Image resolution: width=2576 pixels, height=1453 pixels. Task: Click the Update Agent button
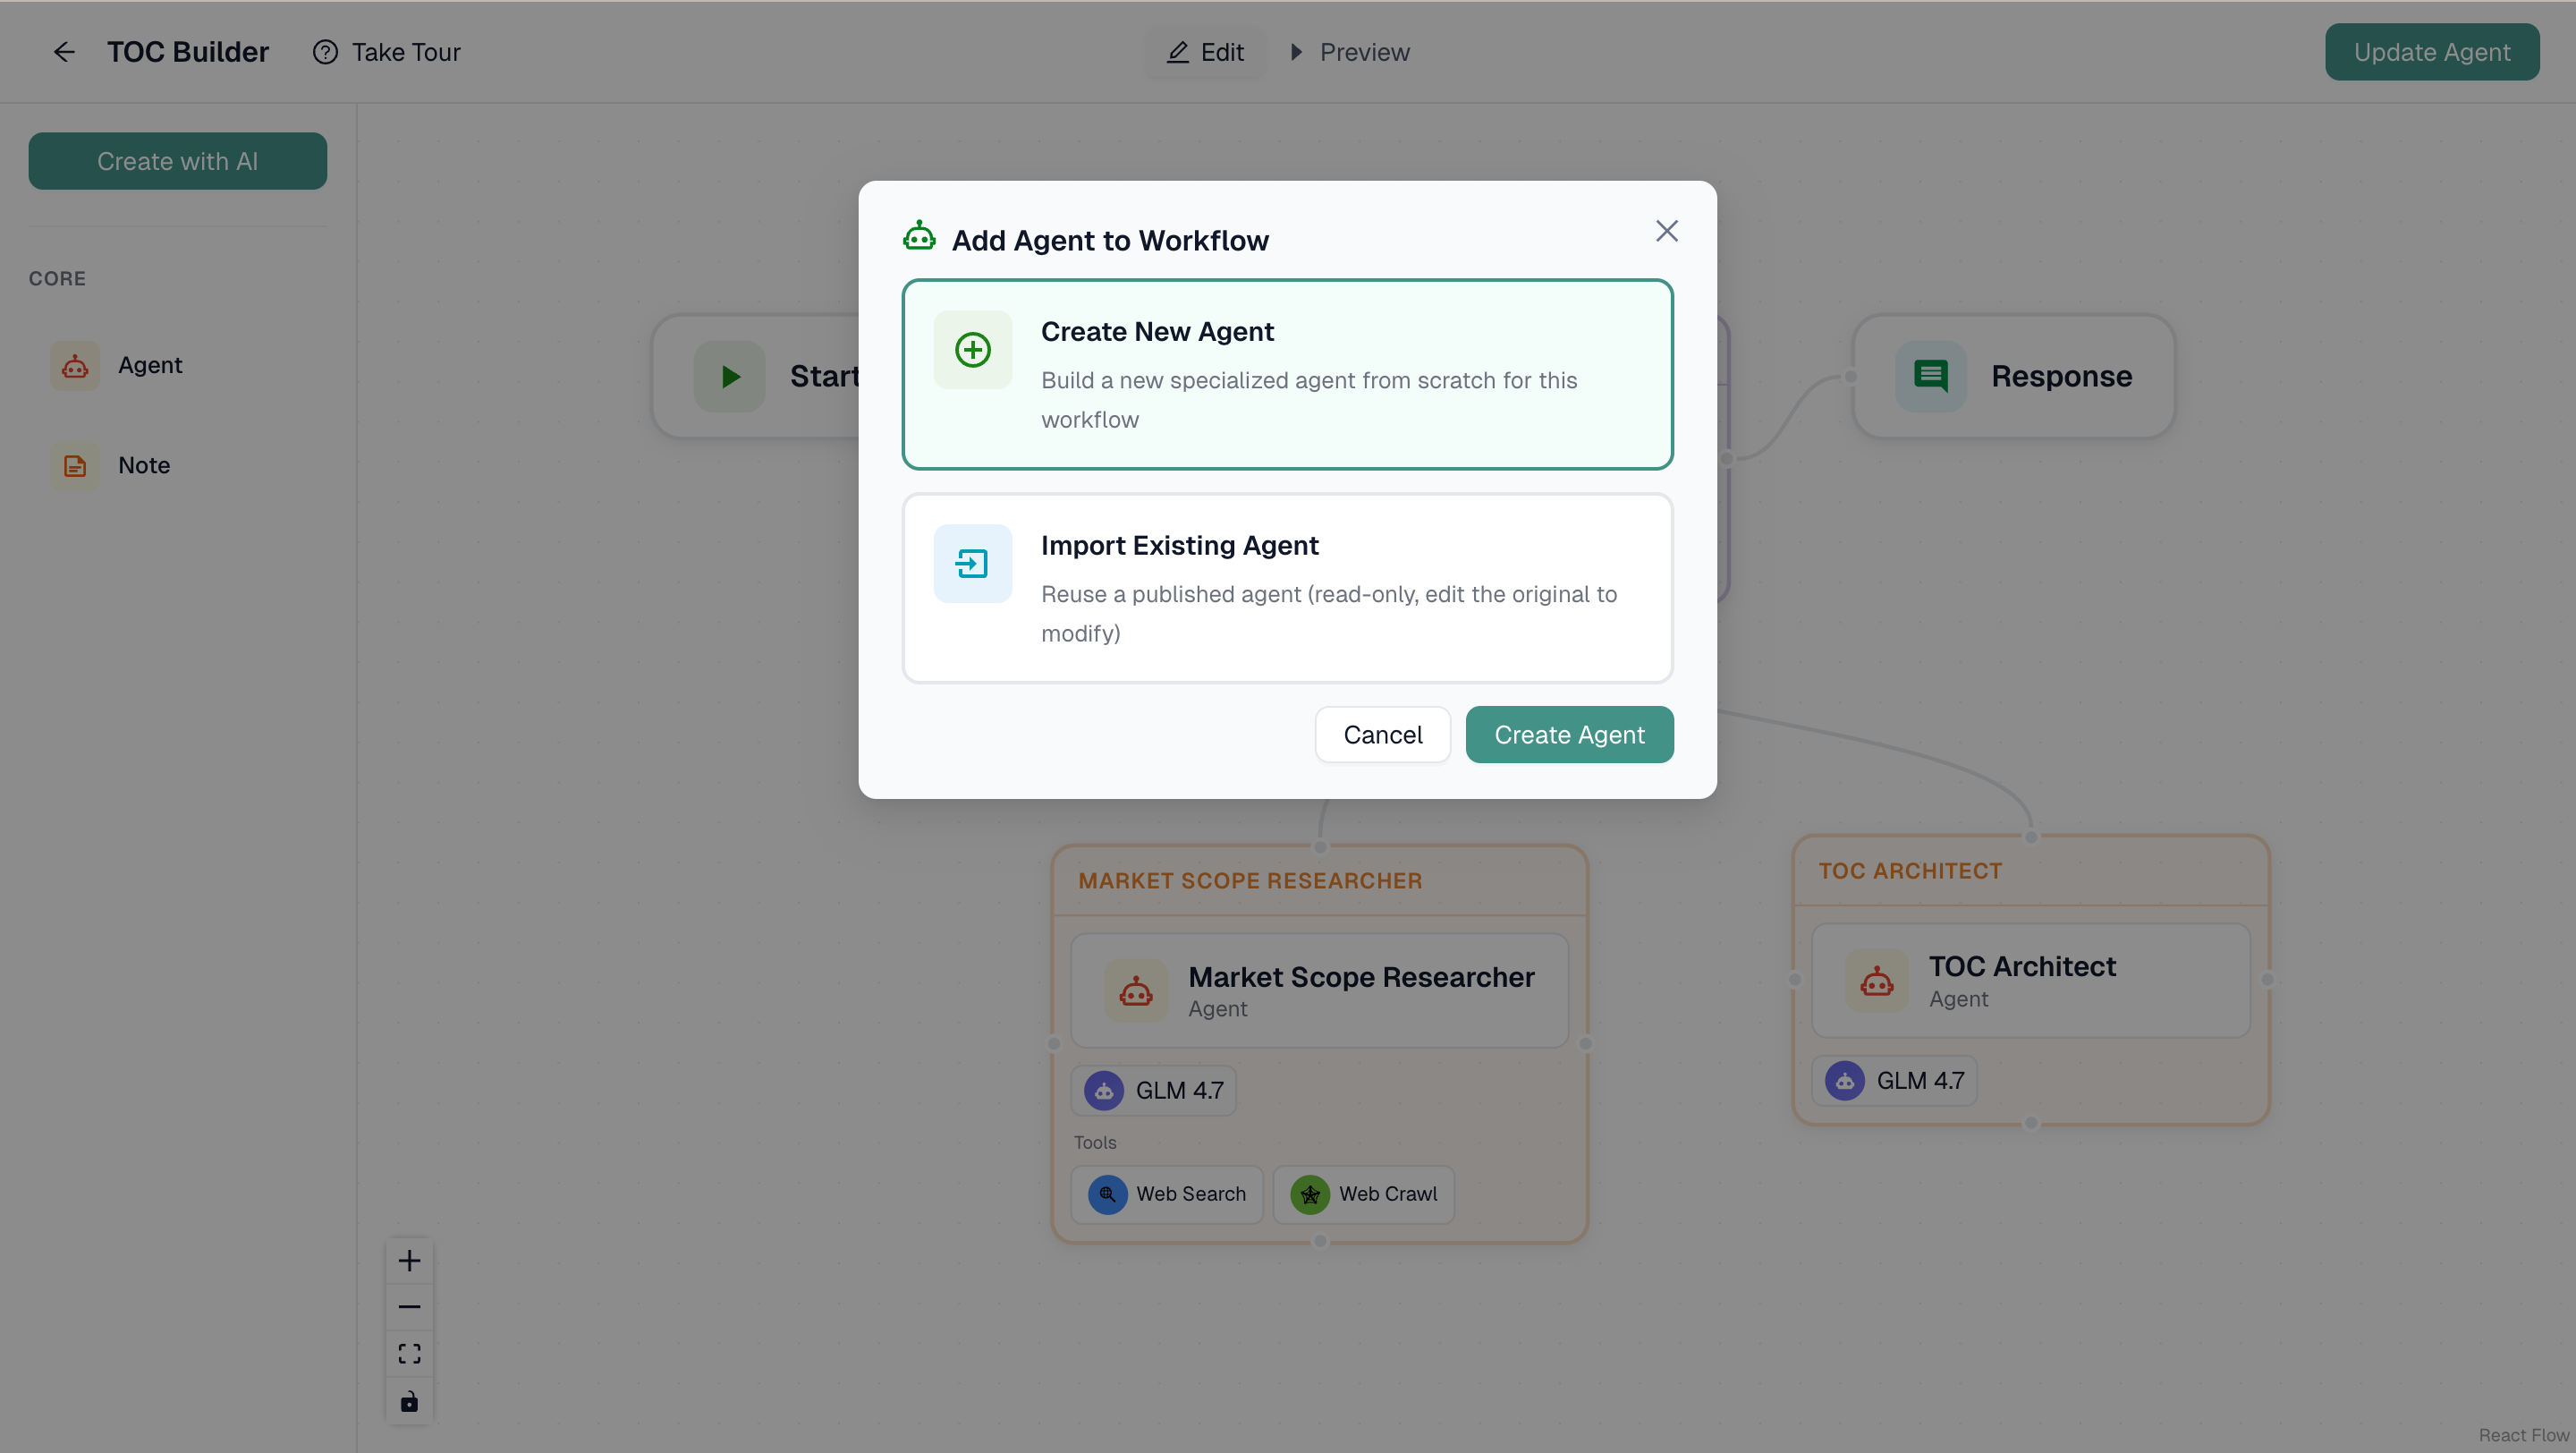tap(2433, 52)
